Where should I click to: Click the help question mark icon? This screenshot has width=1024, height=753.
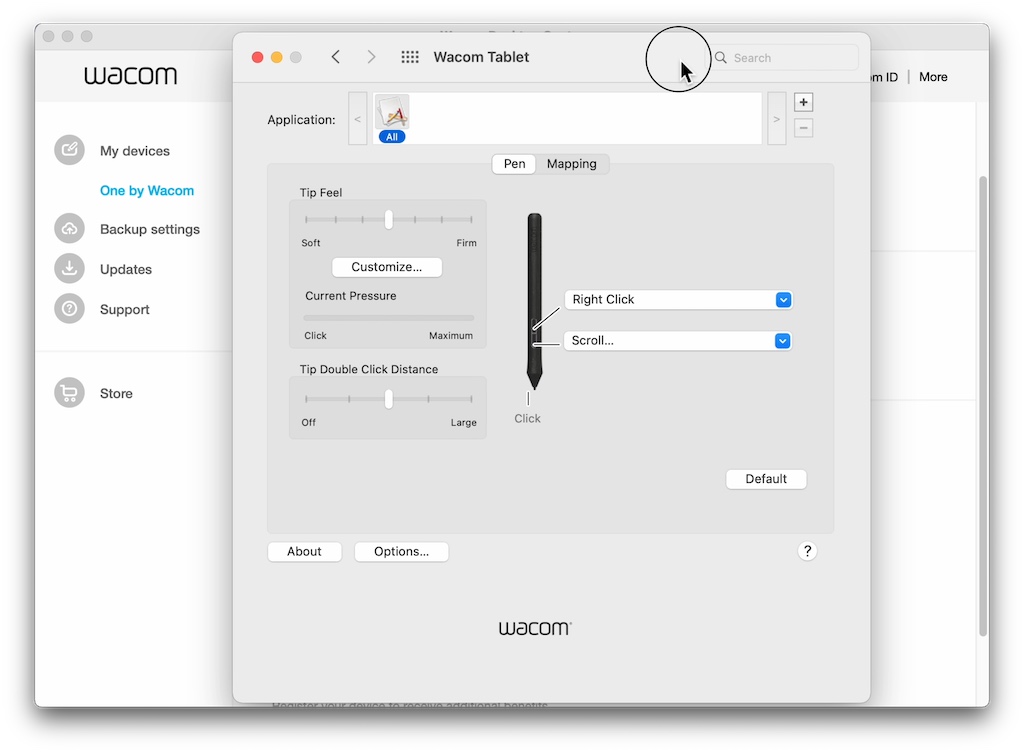tap(807, 551)
